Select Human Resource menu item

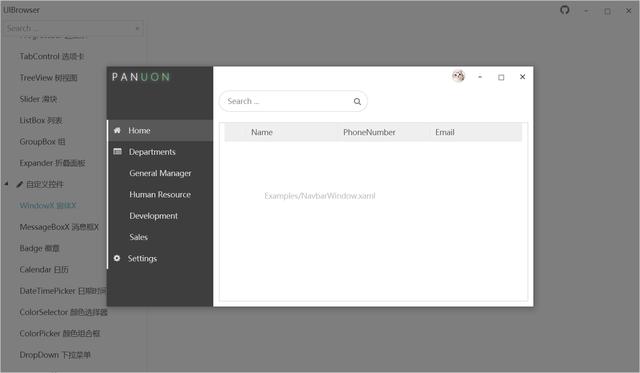tap(160, 195)
